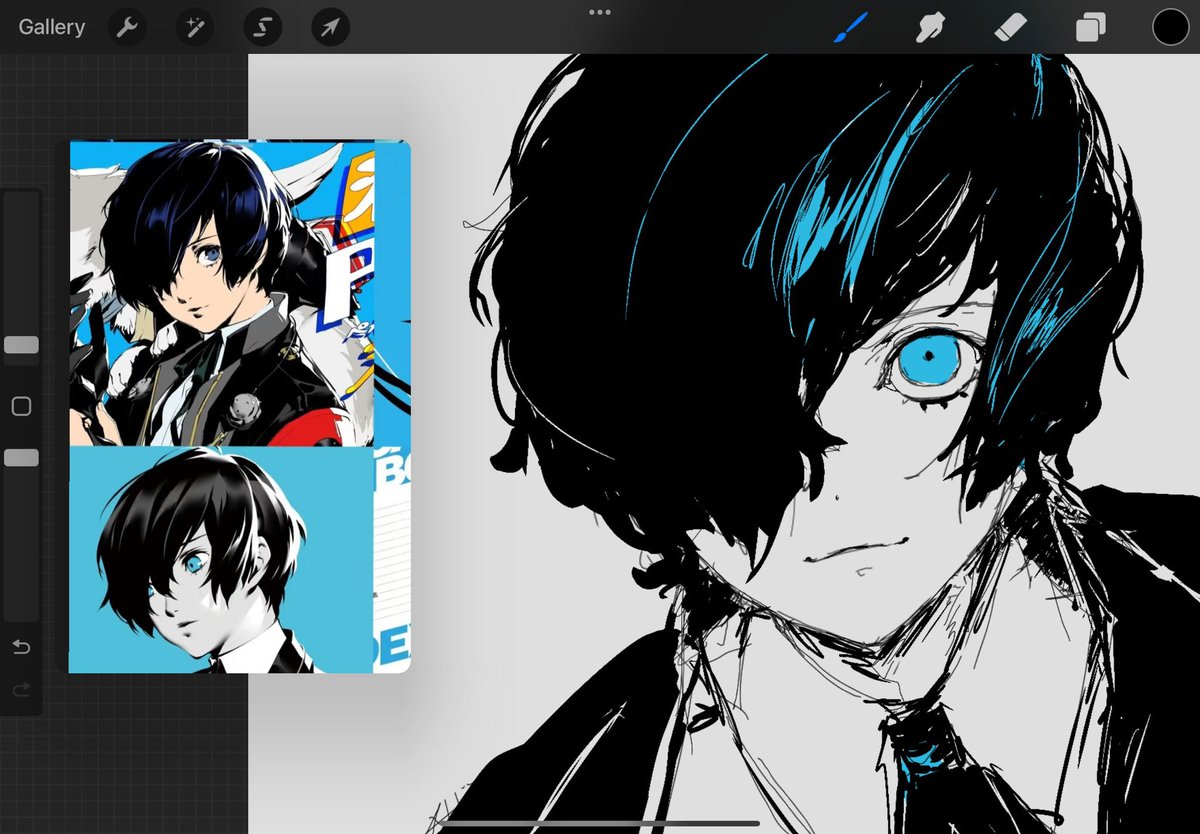Tap the top reference image of blue-haired character
Screen dimensions: 1200x834
221,293
